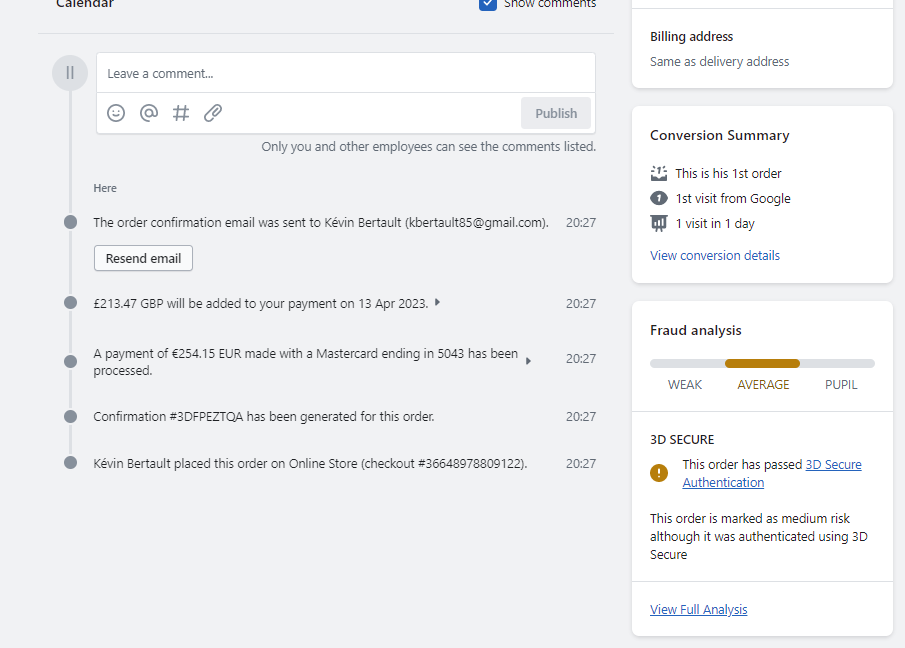
Task: Click the order placed timeline marker
Action: click(70, 463)
